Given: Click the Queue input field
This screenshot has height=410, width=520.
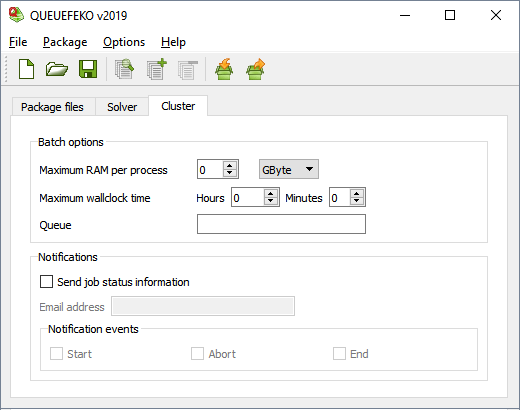Looking at the screenshot, I should 281,224.
